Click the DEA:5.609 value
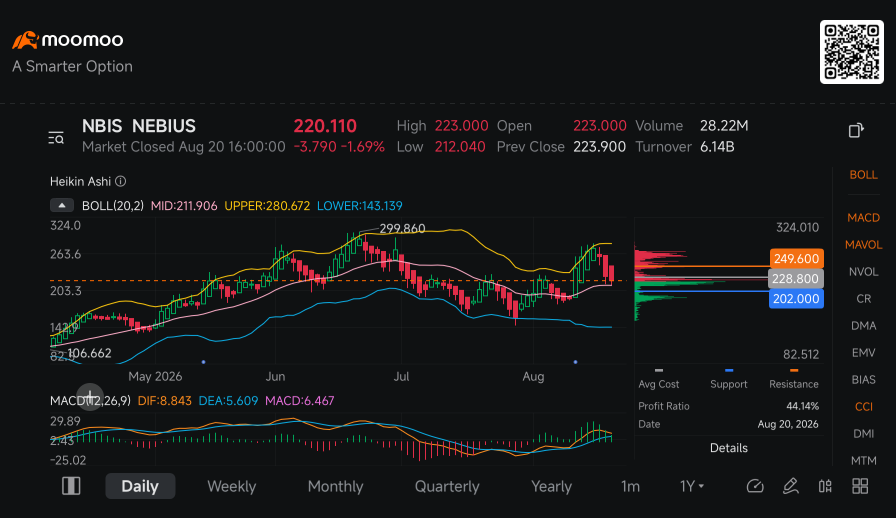This screenshot has height=518, width=896. [228, 401]
